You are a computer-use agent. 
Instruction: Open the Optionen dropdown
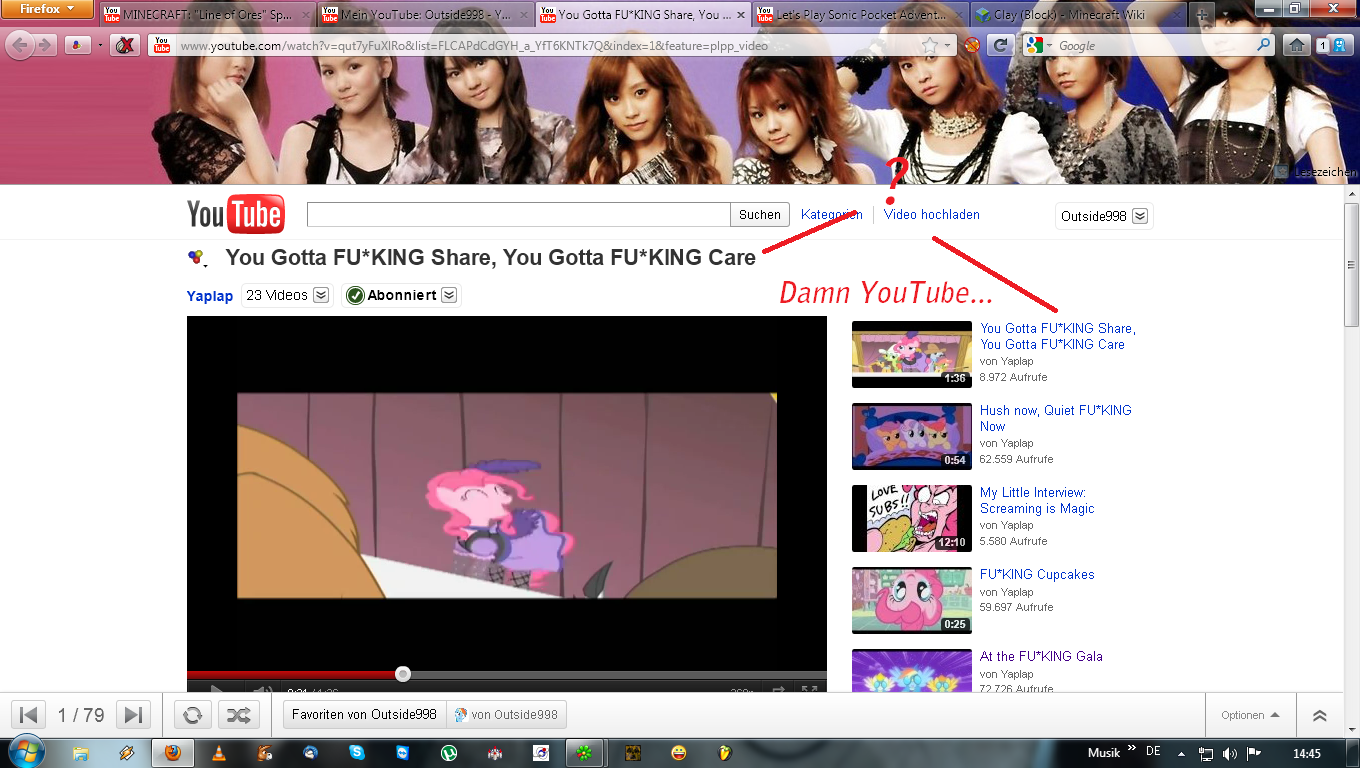(1250, 715)
